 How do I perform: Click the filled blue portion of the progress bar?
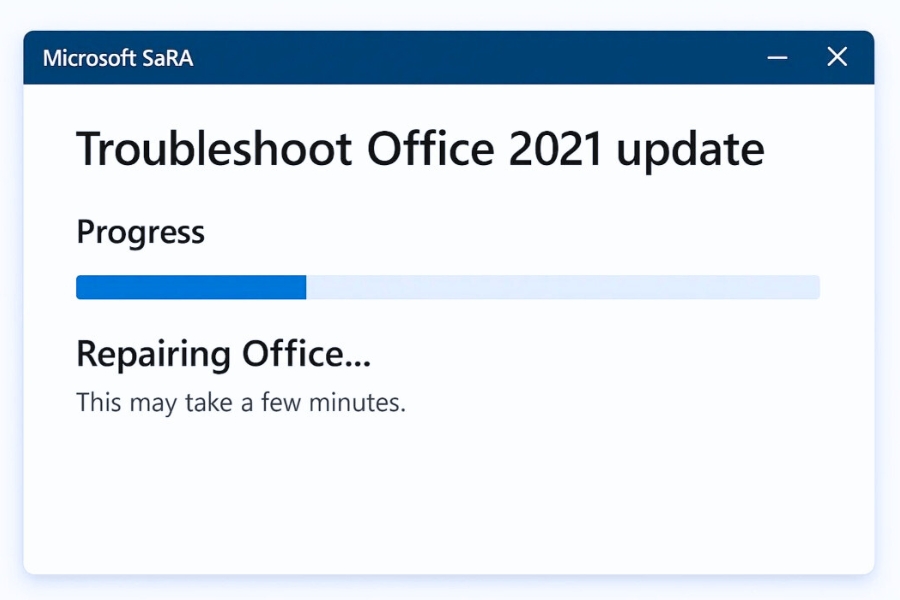[x=190, y=287]
